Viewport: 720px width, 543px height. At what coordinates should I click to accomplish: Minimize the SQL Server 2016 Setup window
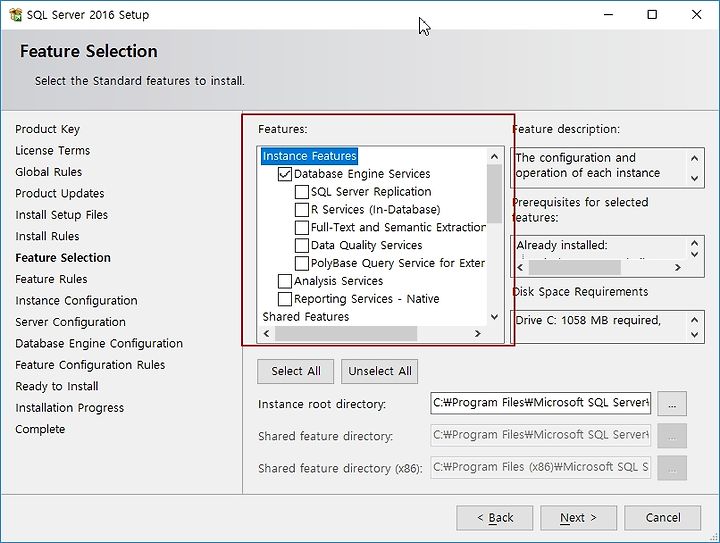pyautogui.click(x=608, y=15)
